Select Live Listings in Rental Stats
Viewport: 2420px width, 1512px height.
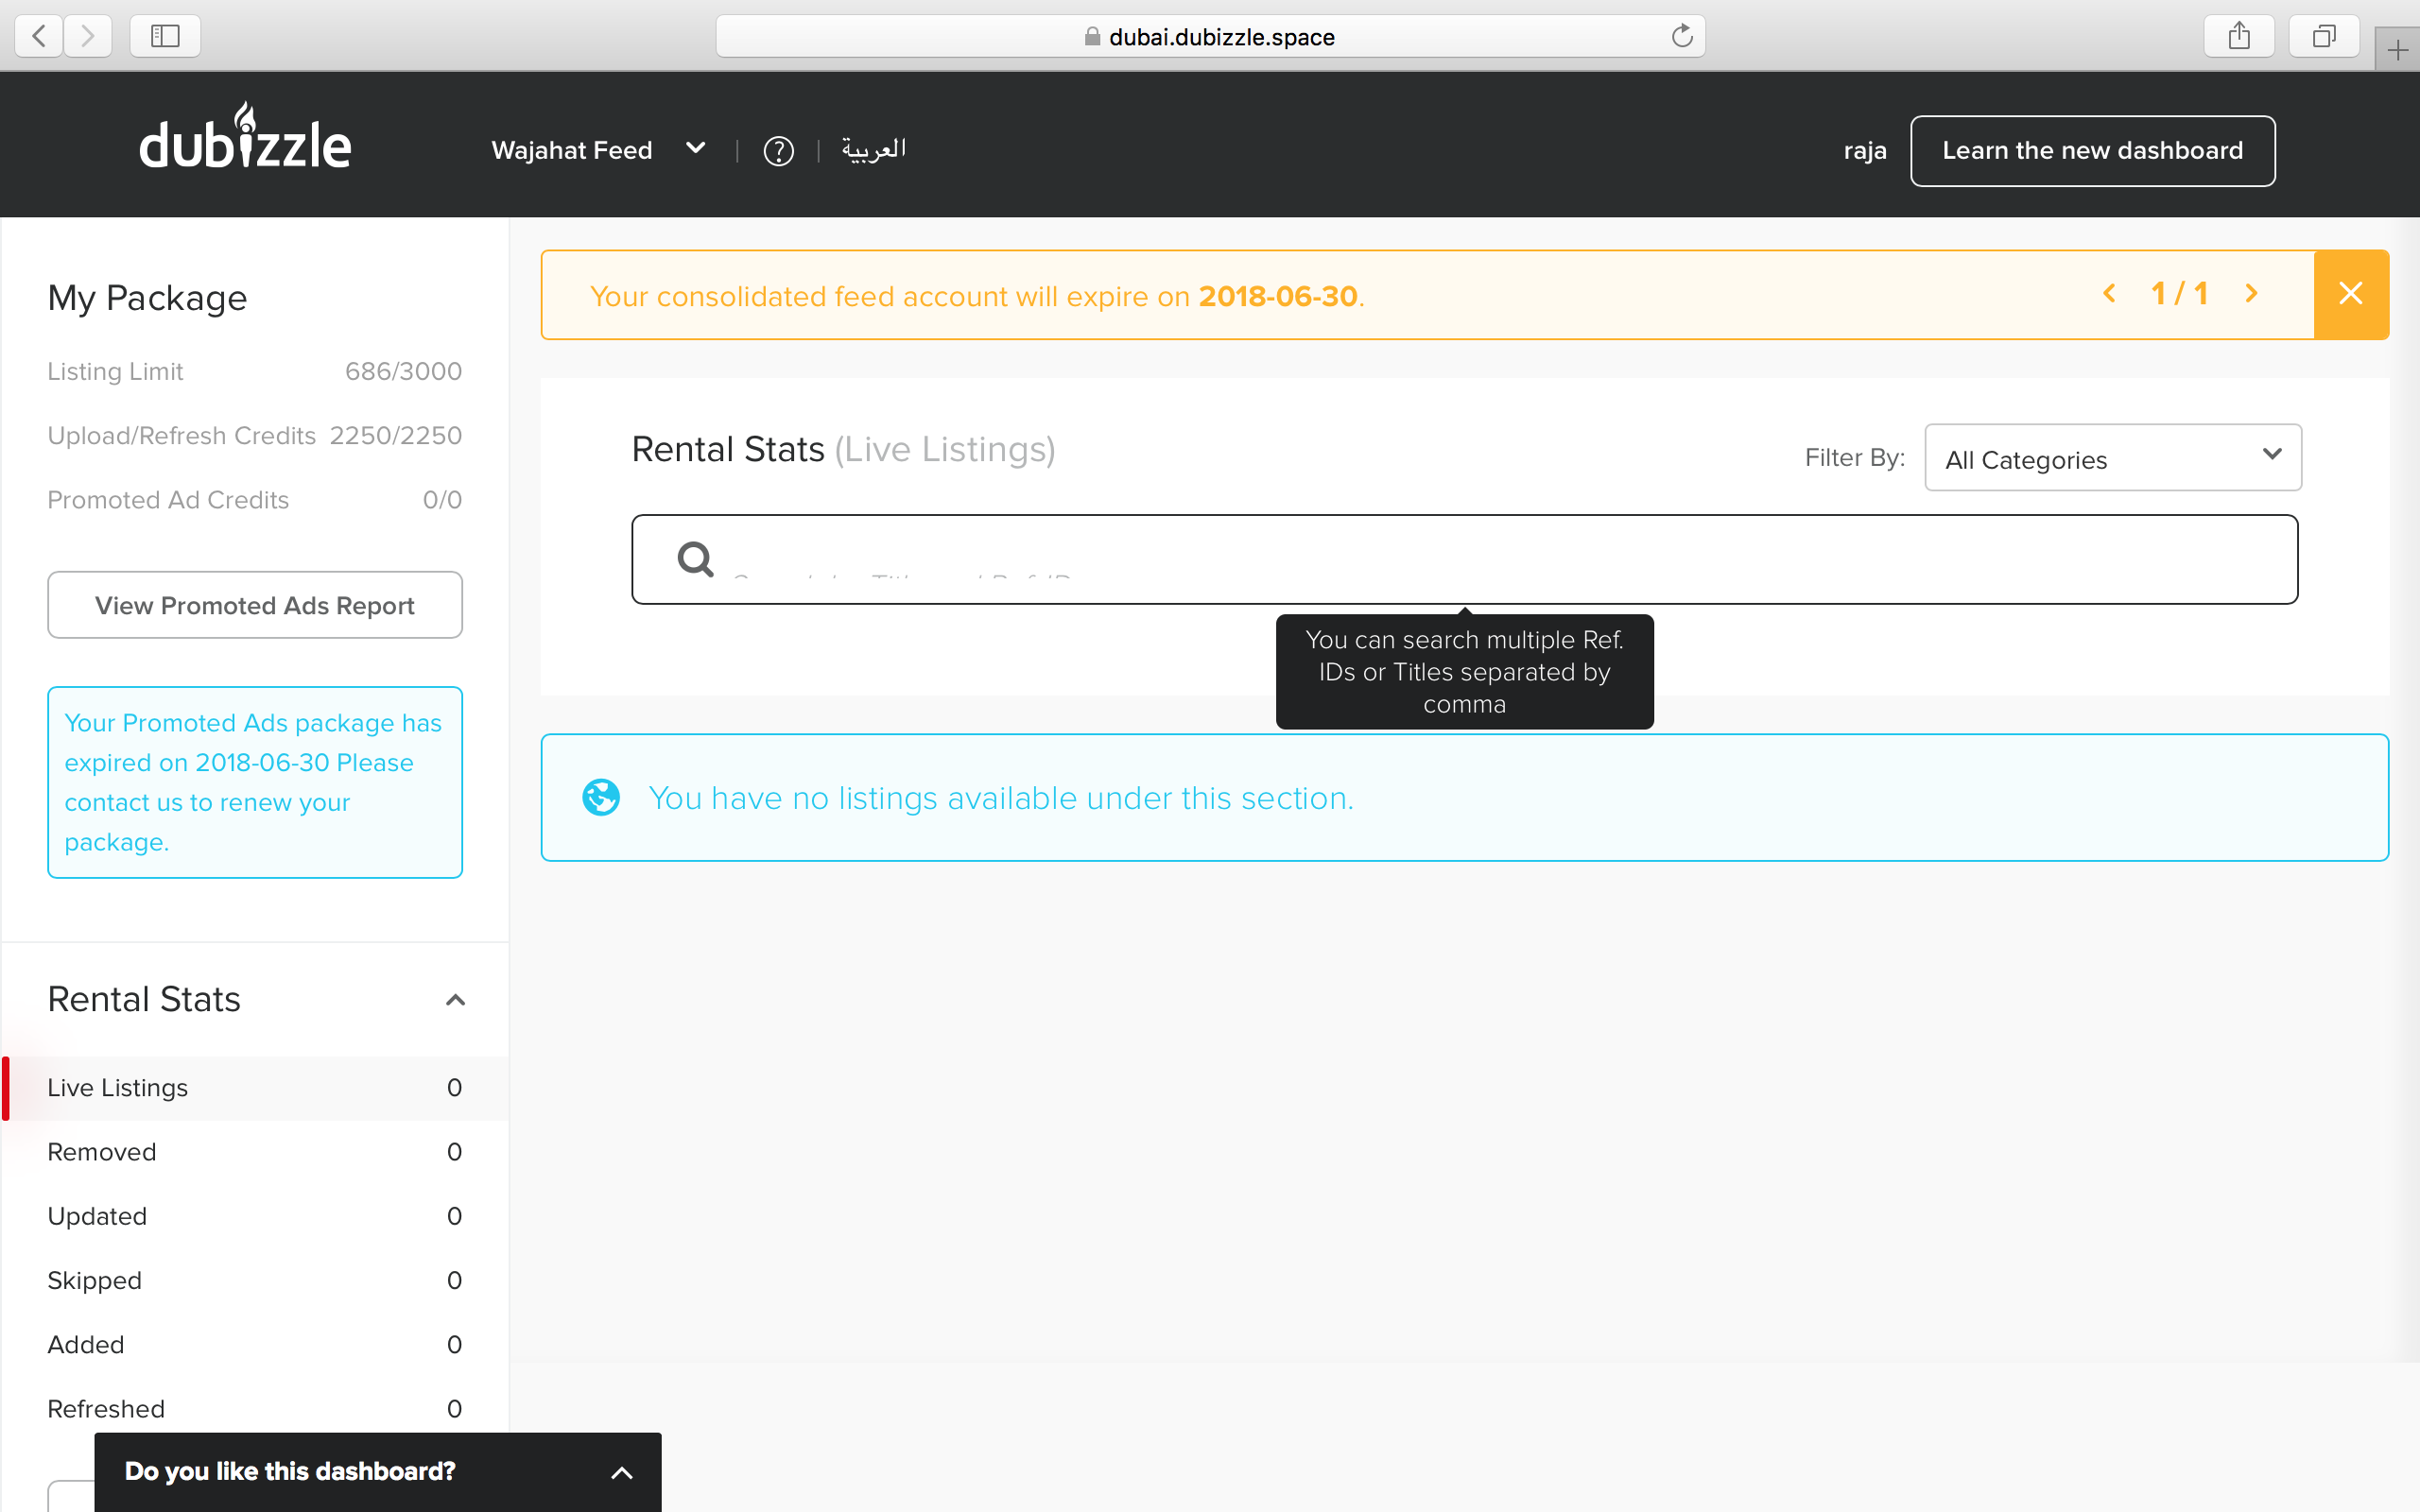pos(255,1088)
